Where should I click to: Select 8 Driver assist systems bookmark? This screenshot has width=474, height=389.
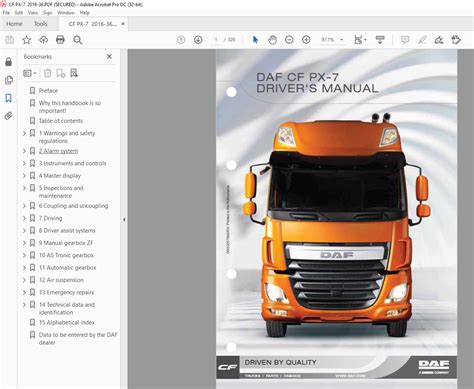[x=67, y=231]
